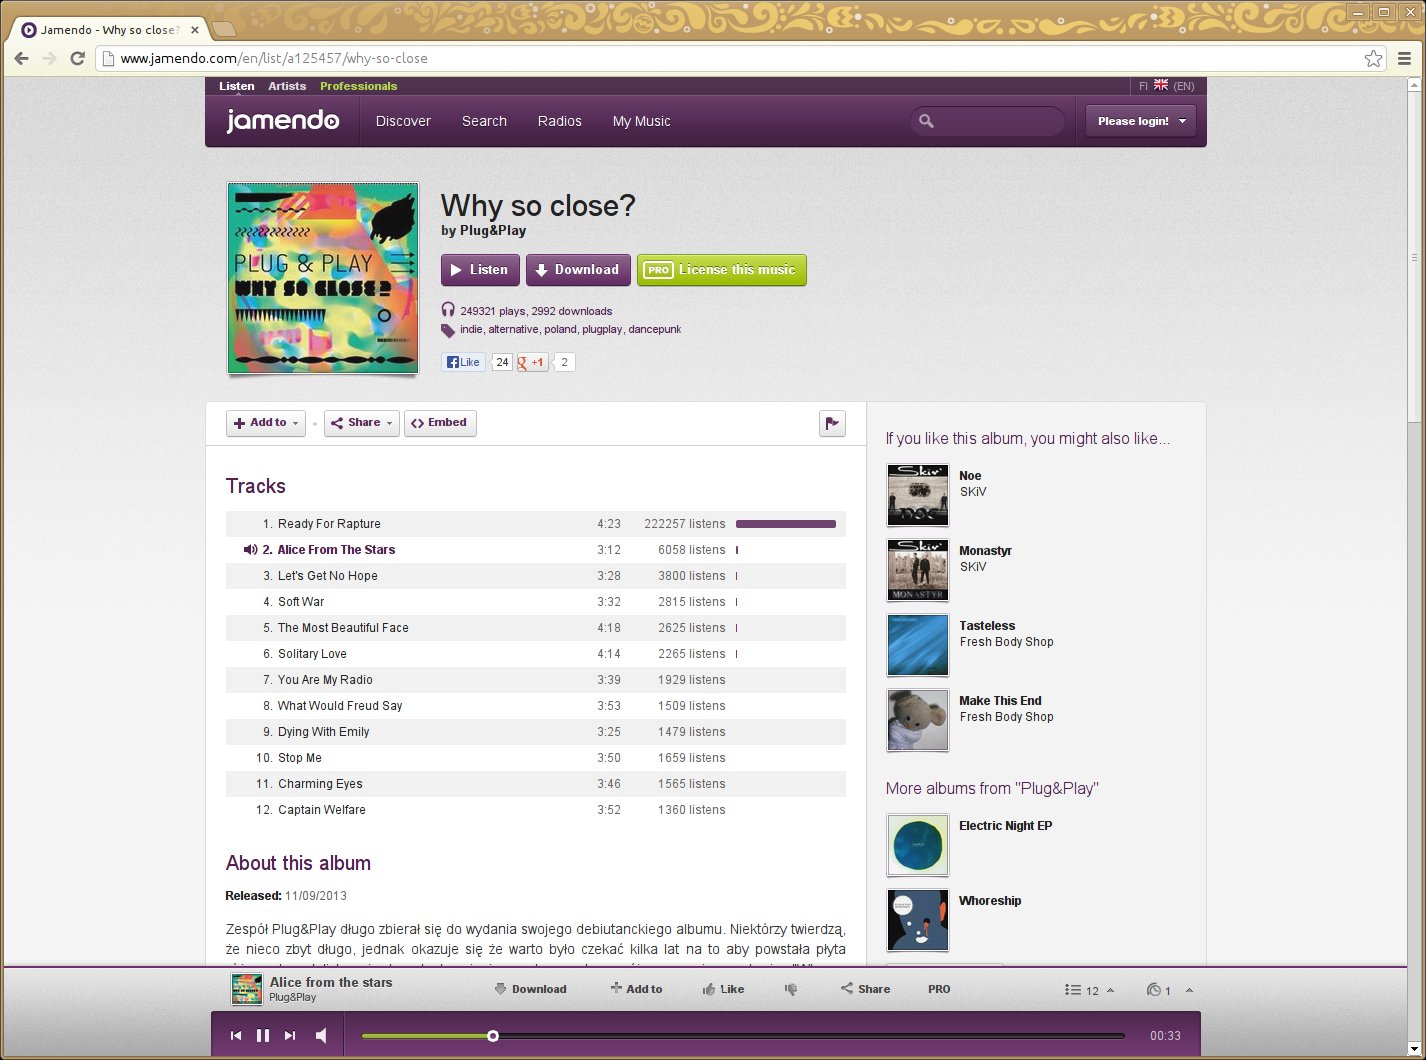1426x1060 pixels.
Task: Seek using the player progress bar
Action: [x=743, y=1036]
